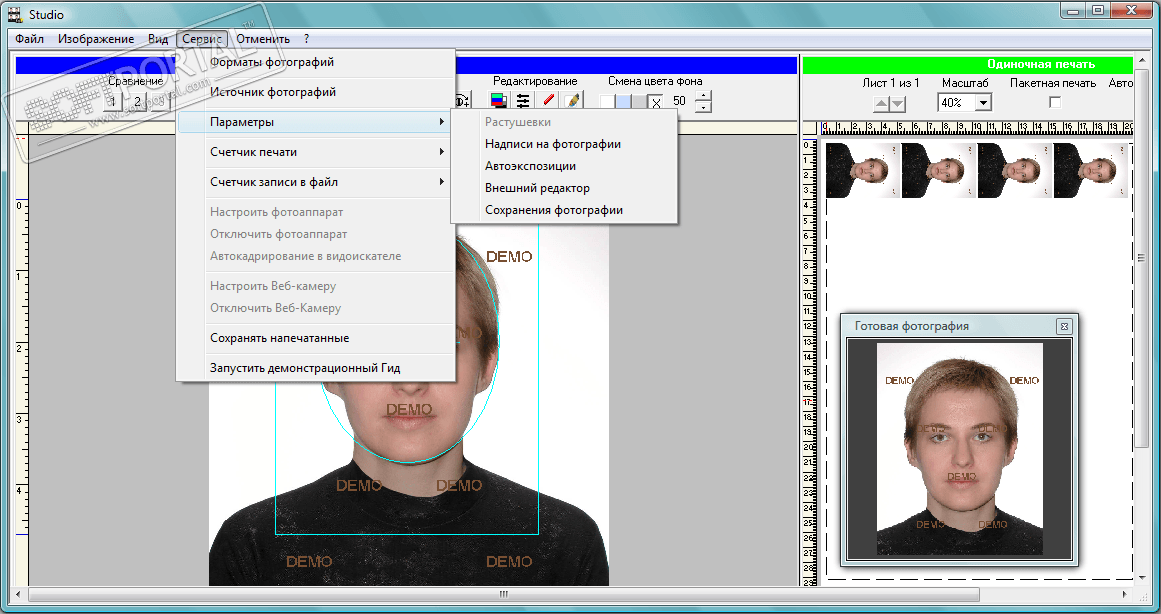The width and height of the screenshot is (1161, 614).
Task: Open the Масштаб 40% dropdown
Action: click(x=983, y=103)
